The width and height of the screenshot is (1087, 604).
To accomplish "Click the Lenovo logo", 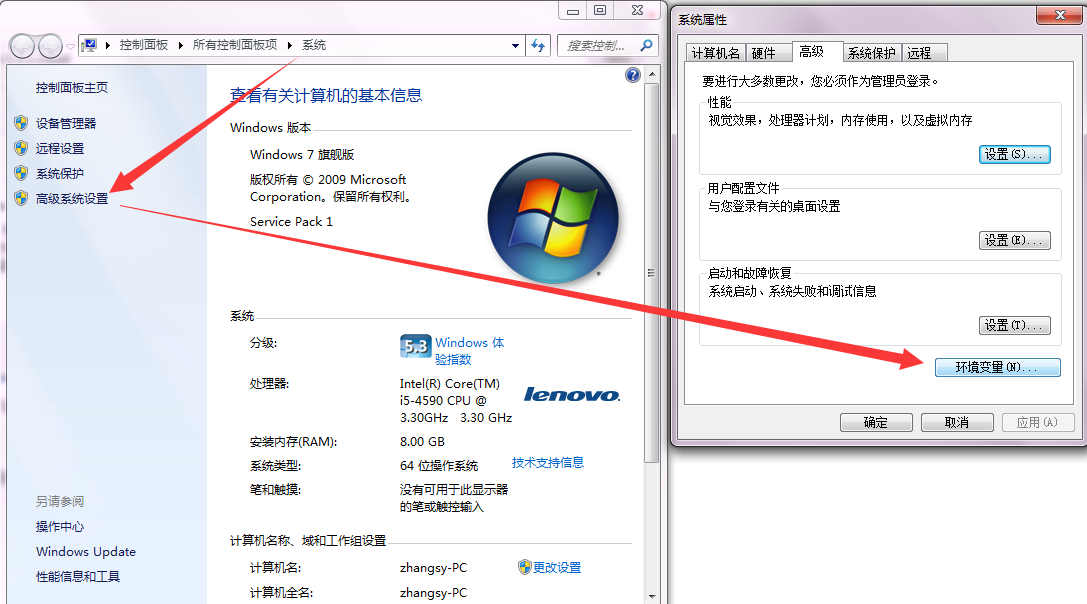I will [571, 395].
